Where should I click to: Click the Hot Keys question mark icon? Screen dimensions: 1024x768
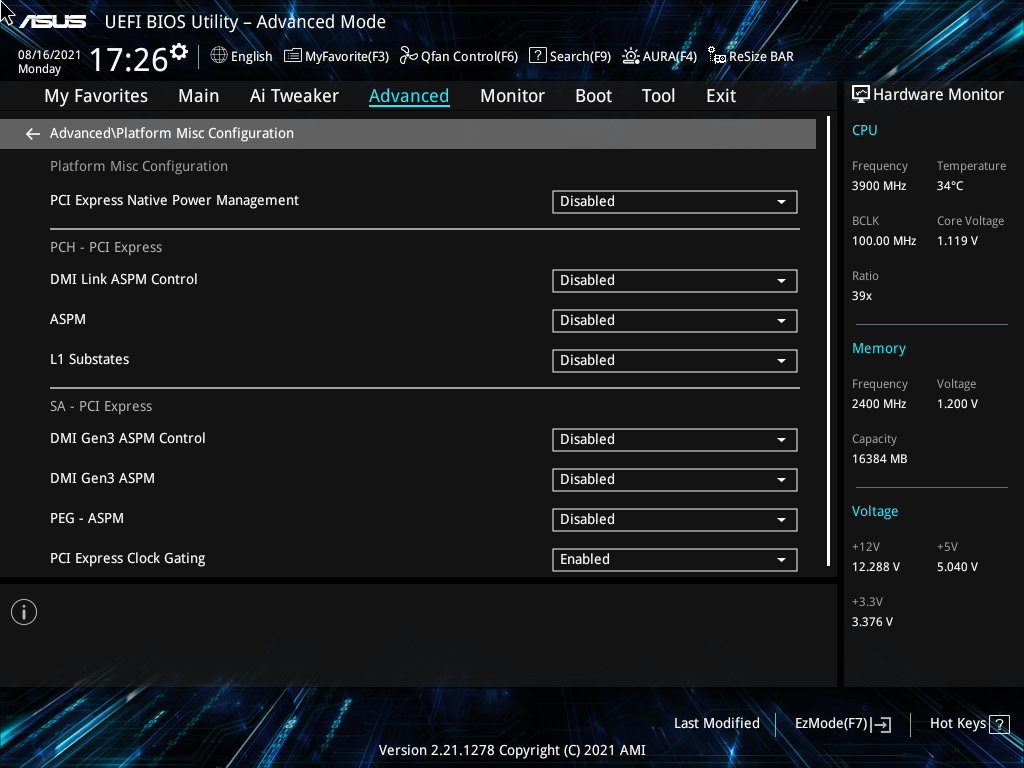coord(999,724)
